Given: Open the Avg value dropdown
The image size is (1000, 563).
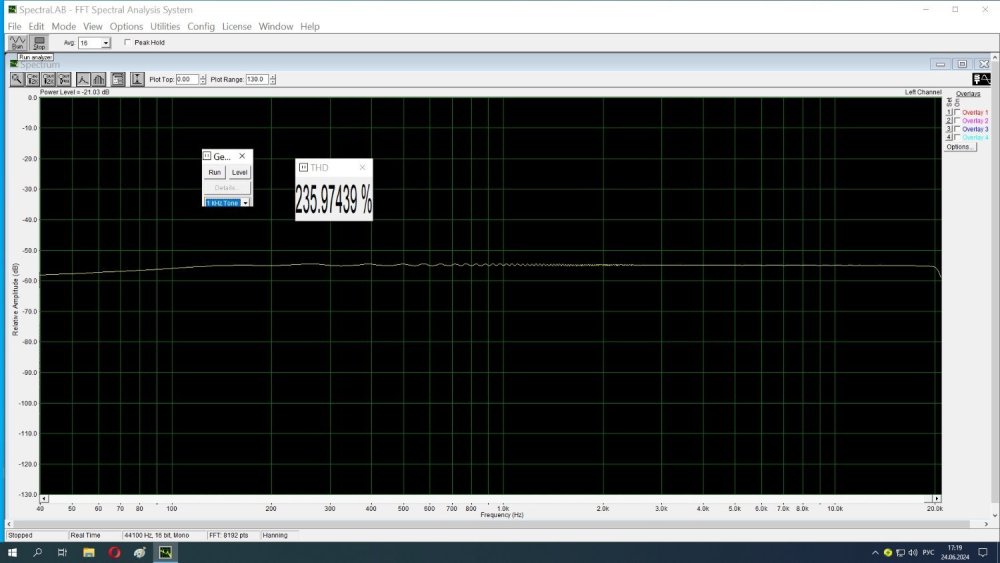Looking at the screenshot, I should point(106,43).
